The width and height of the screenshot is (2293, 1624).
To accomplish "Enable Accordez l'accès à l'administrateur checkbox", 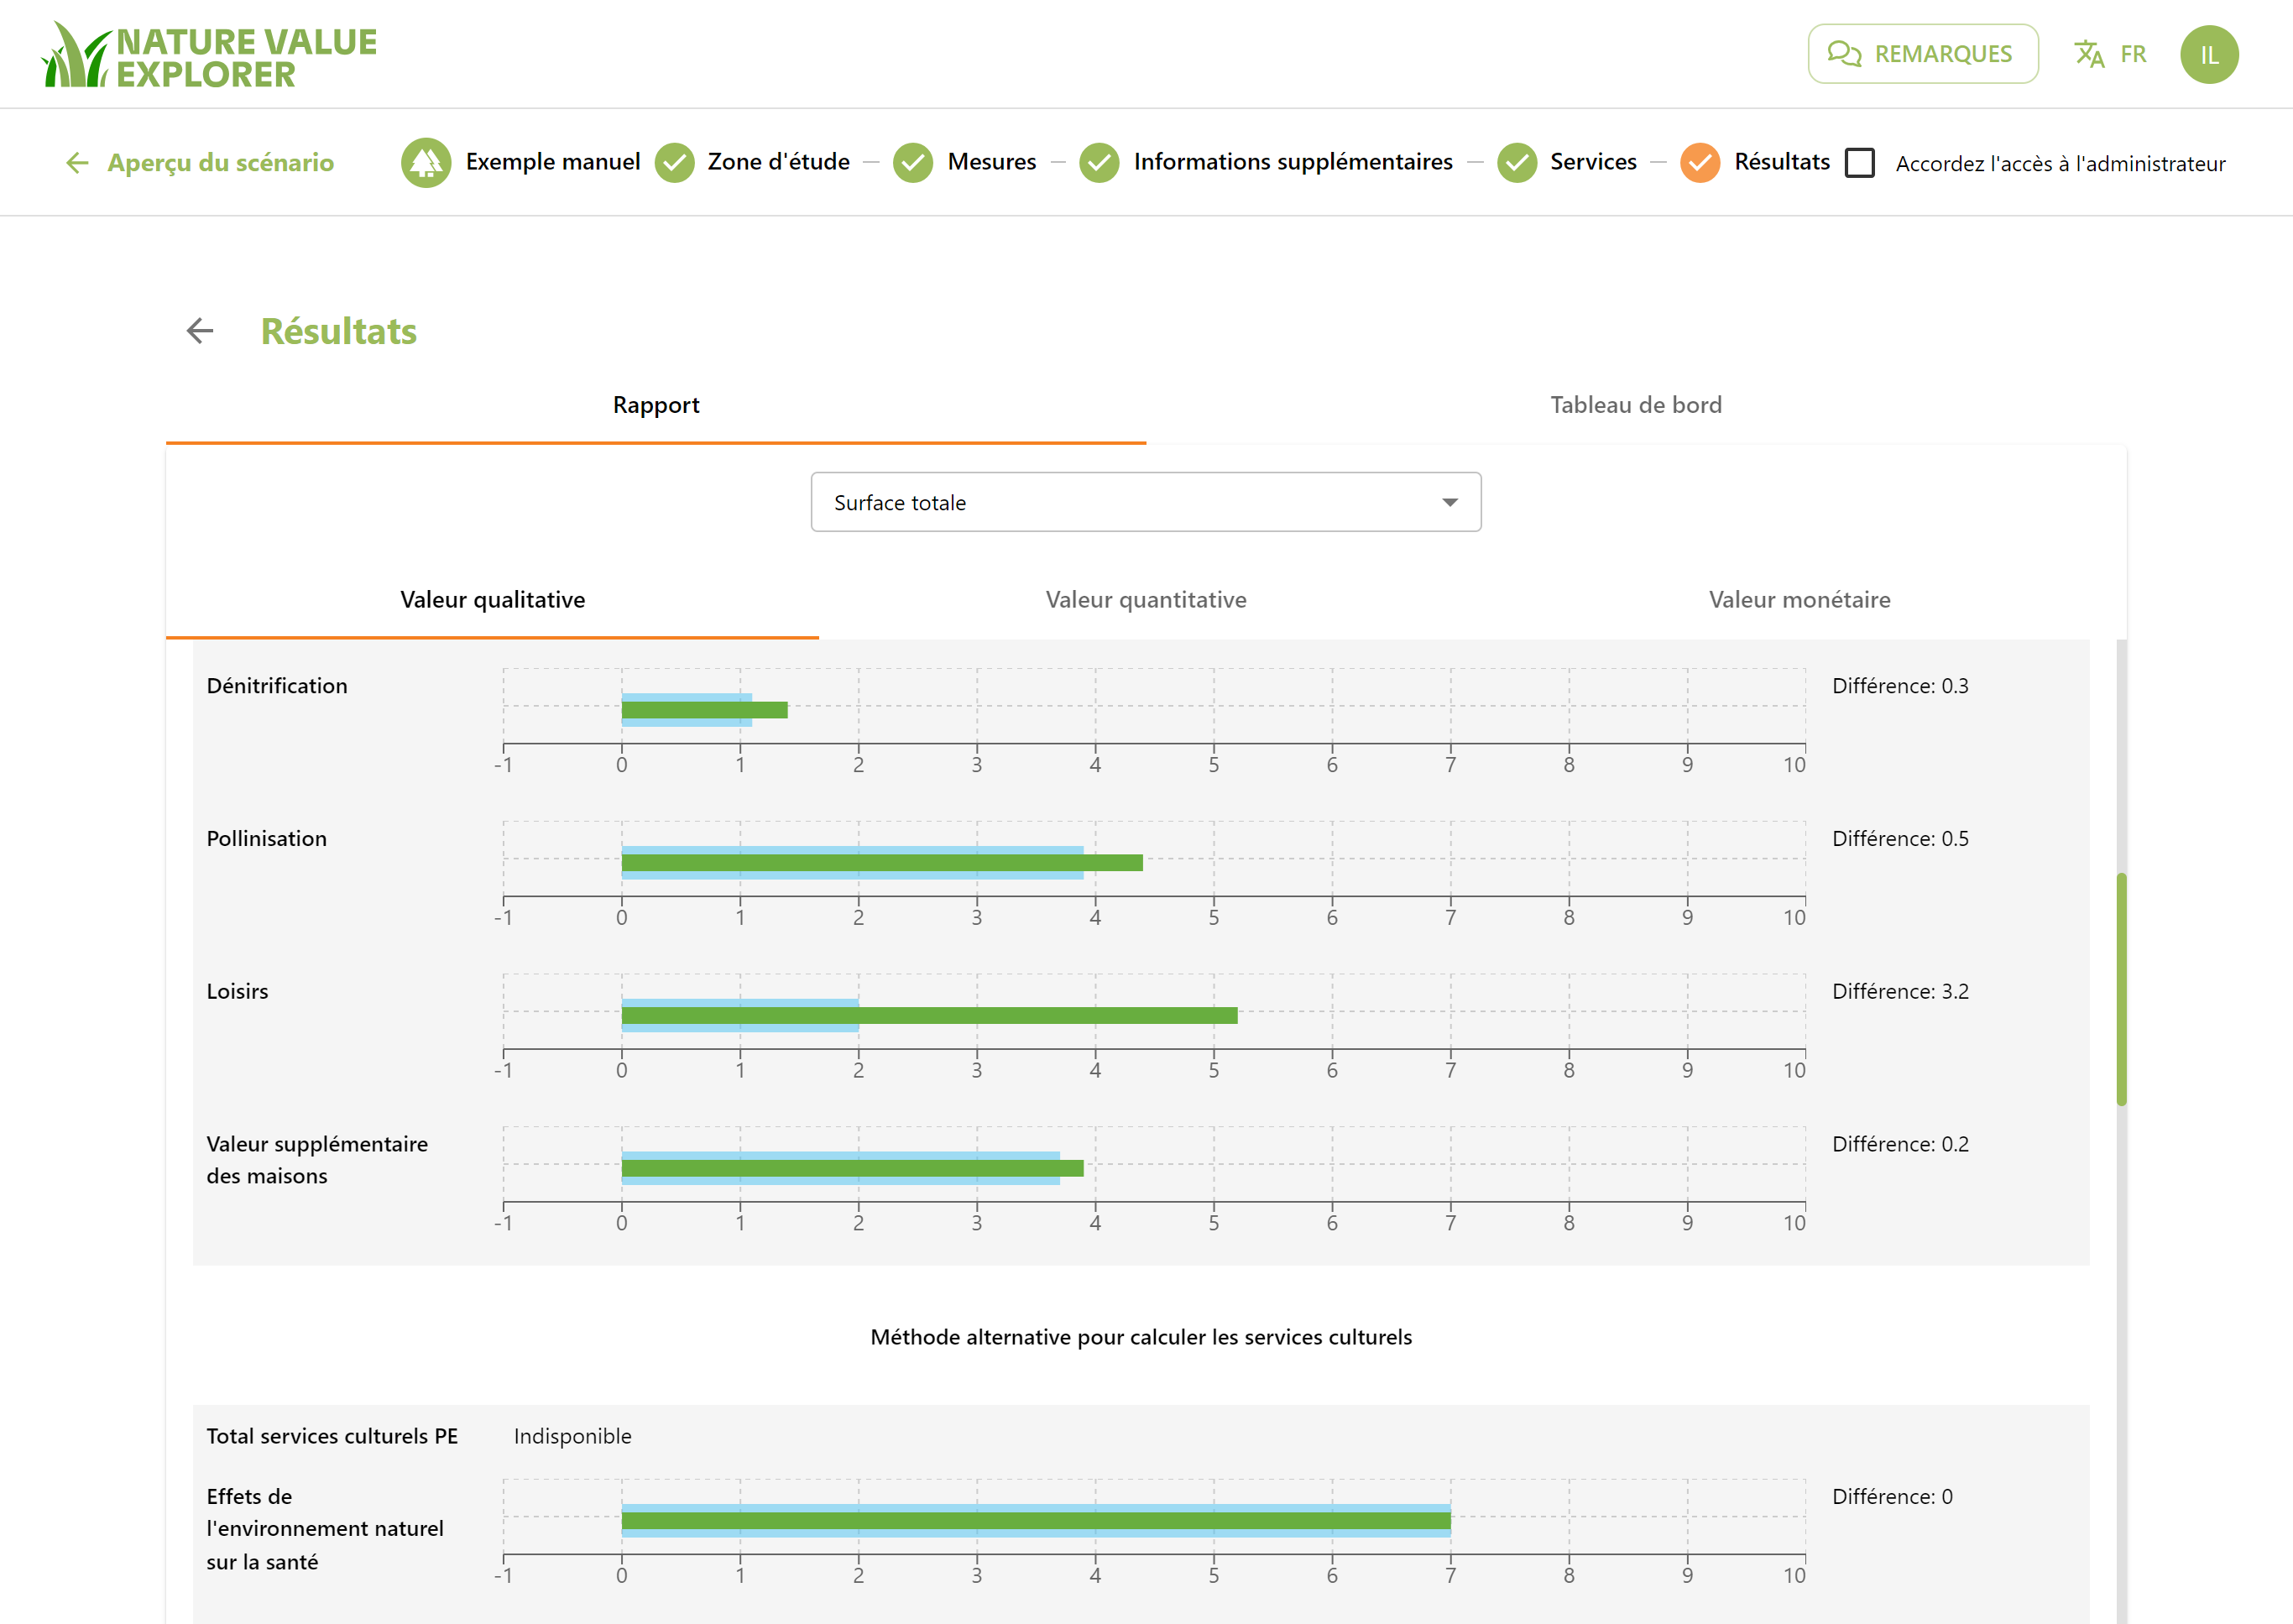I will pyautogui.click(x=1860, y=163).
